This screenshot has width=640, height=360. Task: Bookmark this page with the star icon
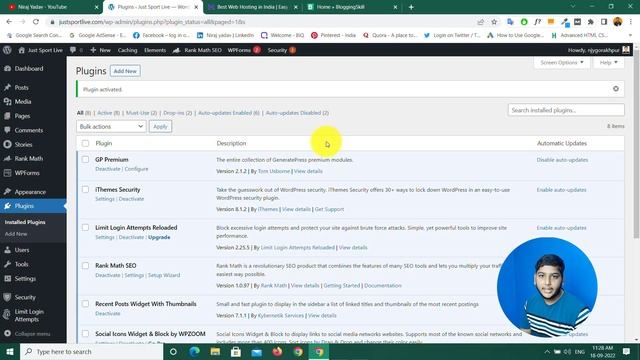pyautogui.click(x=494, y=22)
